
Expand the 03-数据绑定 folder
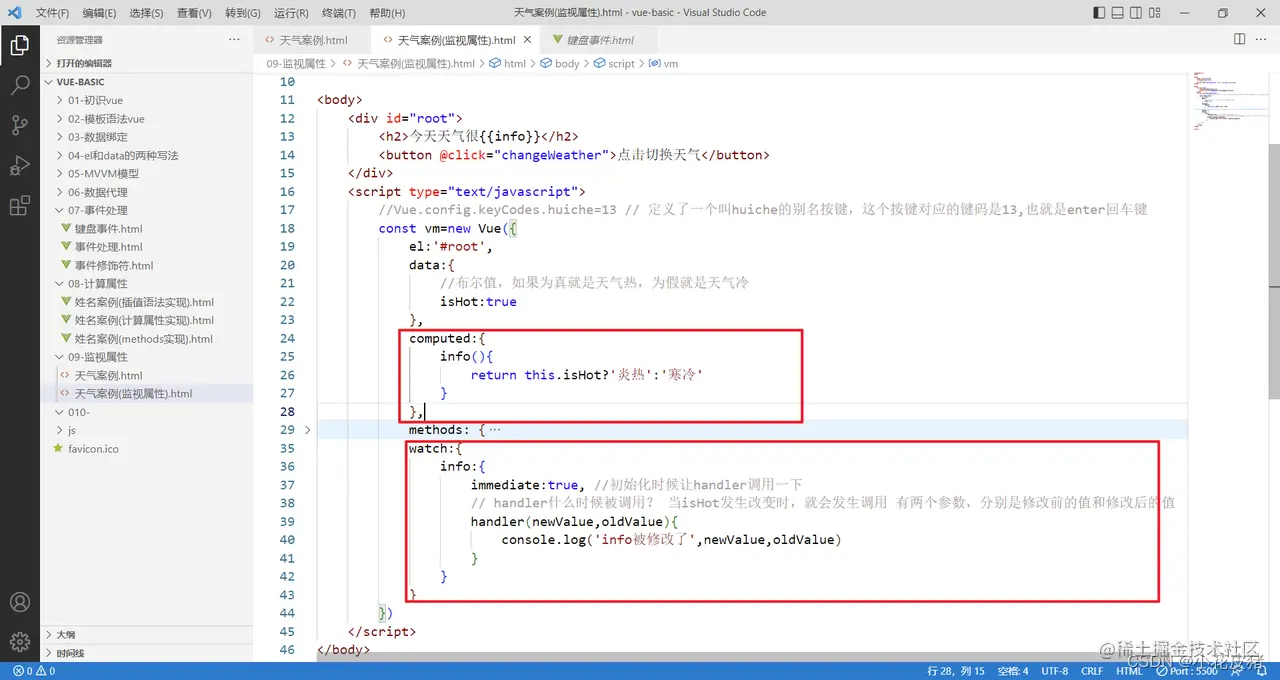coord(147,137)
